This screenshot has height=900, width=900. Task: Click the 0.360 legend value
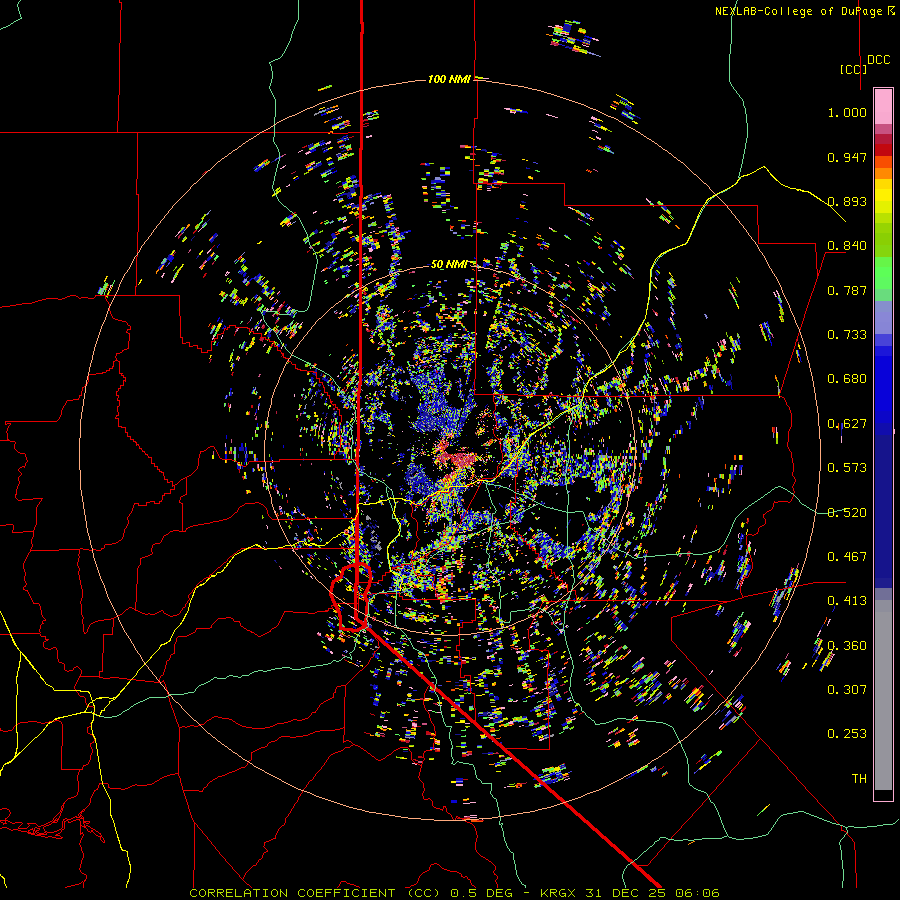(847, 646)
